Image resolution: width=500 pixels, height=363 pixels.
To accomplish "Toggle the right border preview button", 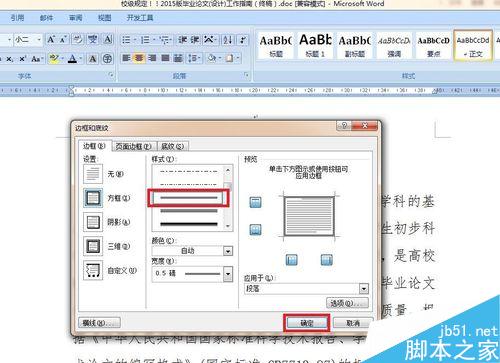I will tap(327, 260).
